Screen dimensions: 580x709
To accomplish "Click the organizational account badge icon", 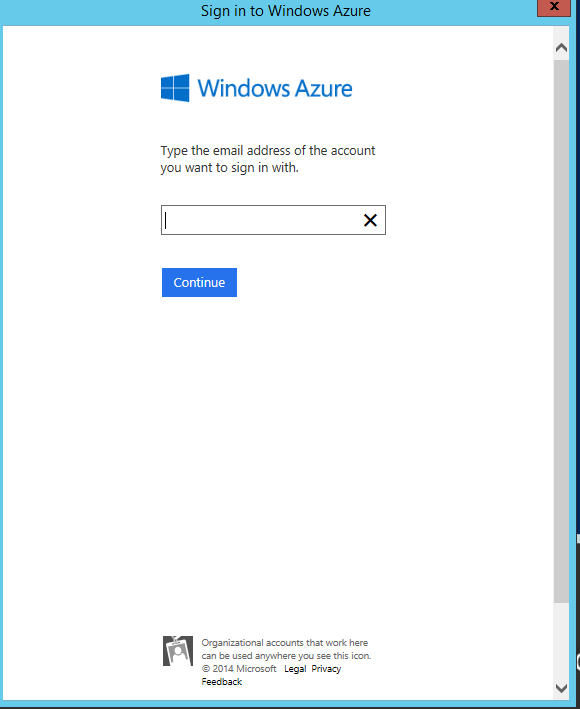I will tap(178, 651).
